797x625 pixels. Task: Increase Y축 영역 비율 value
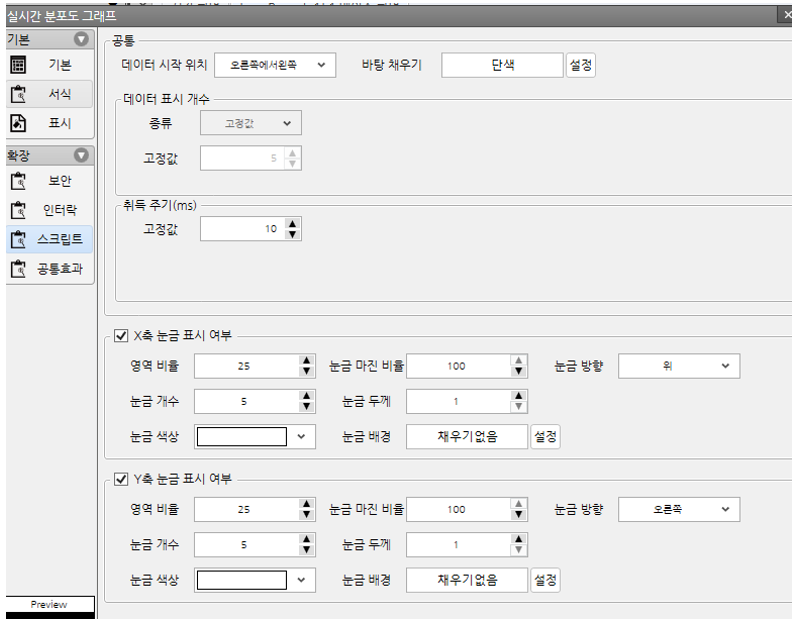[306, 504]
